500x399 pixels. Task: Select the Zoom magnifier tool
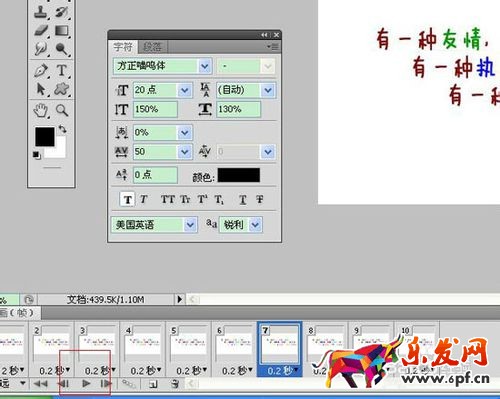tap(62, 110)
